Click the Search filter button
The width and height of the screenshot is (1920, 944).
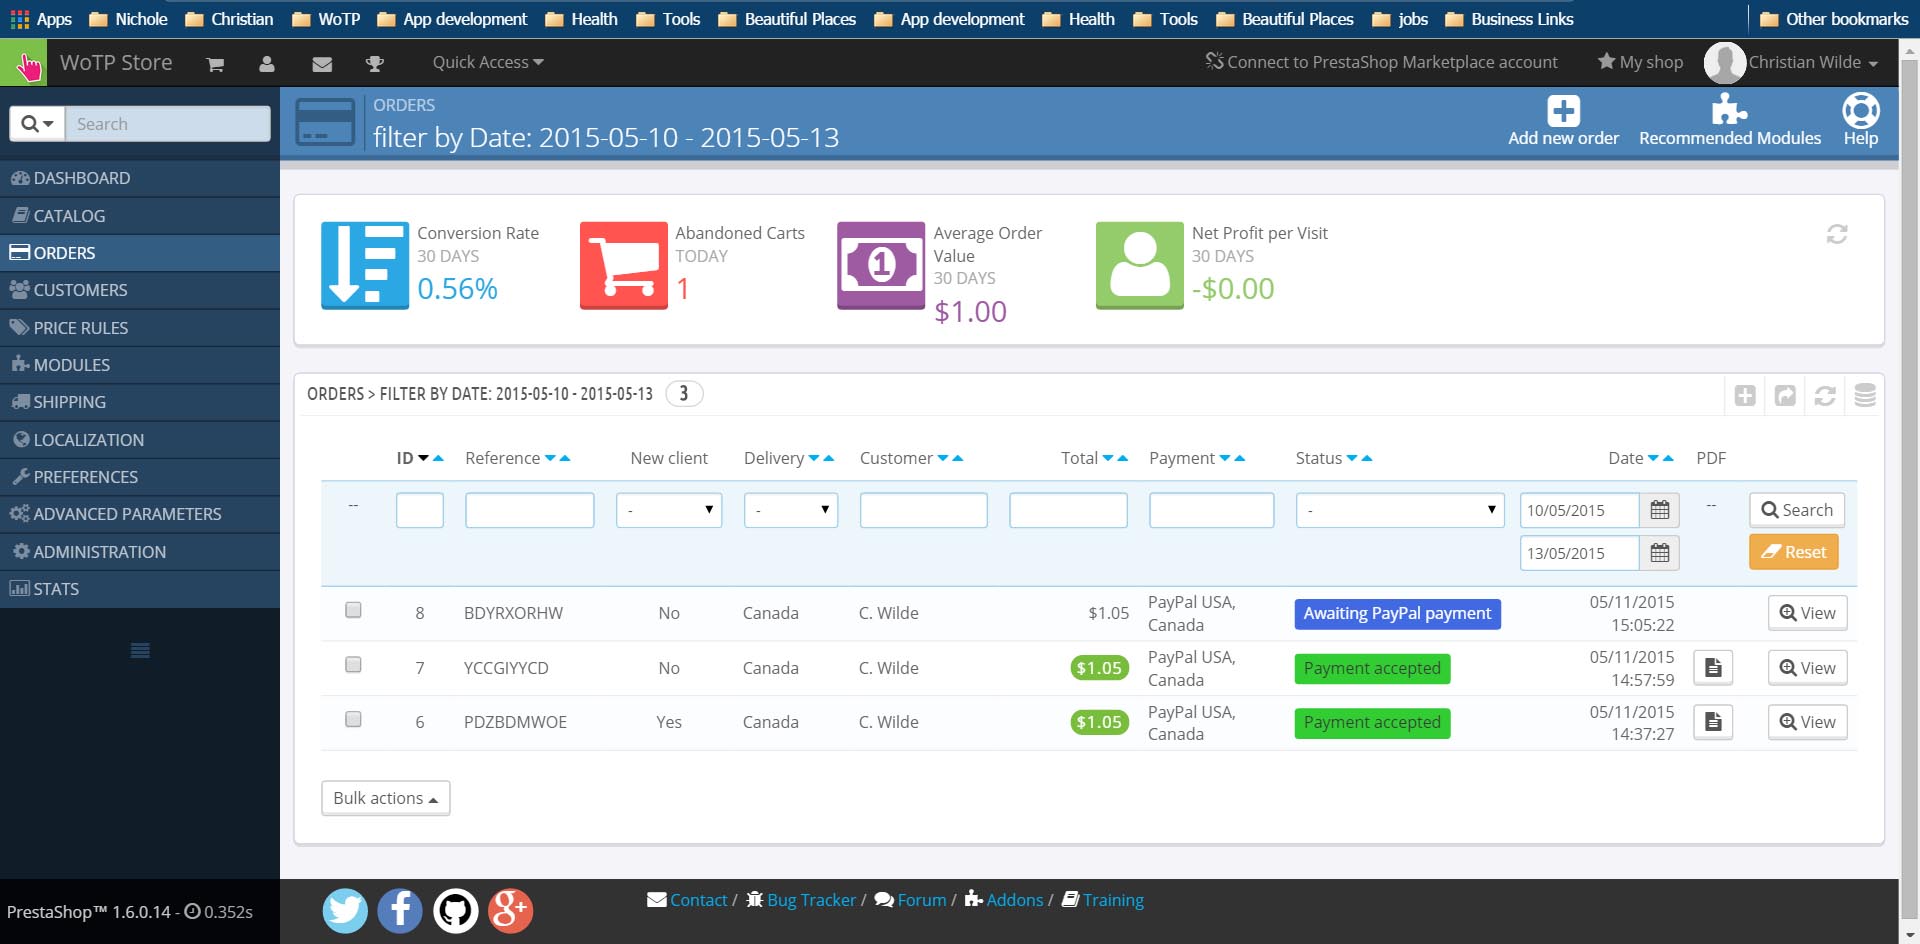pyautogui.click(x=1797, y=510)
